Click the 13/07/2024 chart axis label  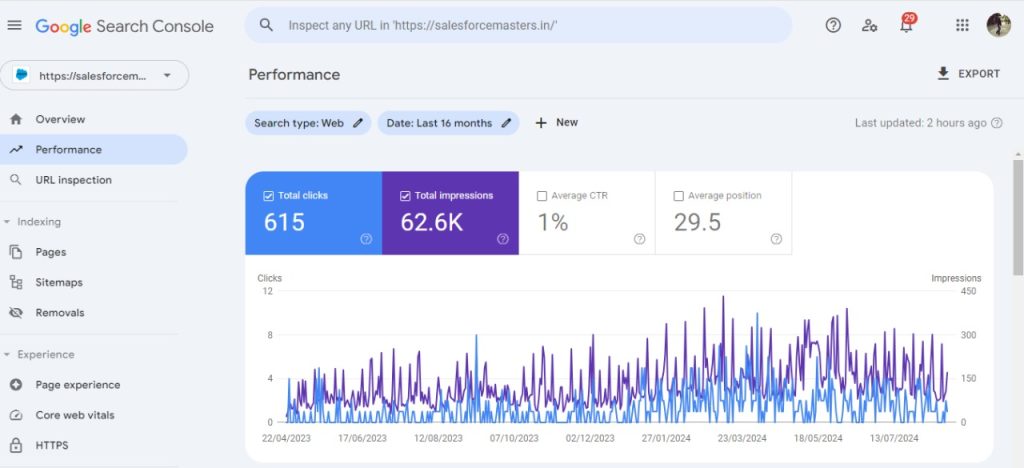[x=893, y=438]
